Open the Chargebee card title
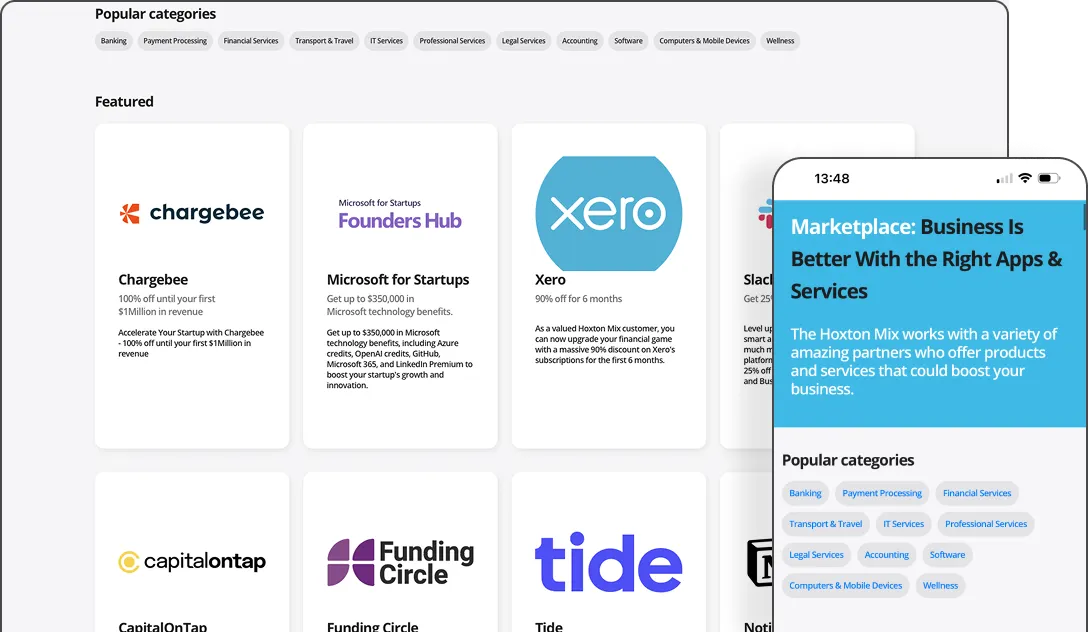This screenshot has width=1088, height=632. pos(153,280)
